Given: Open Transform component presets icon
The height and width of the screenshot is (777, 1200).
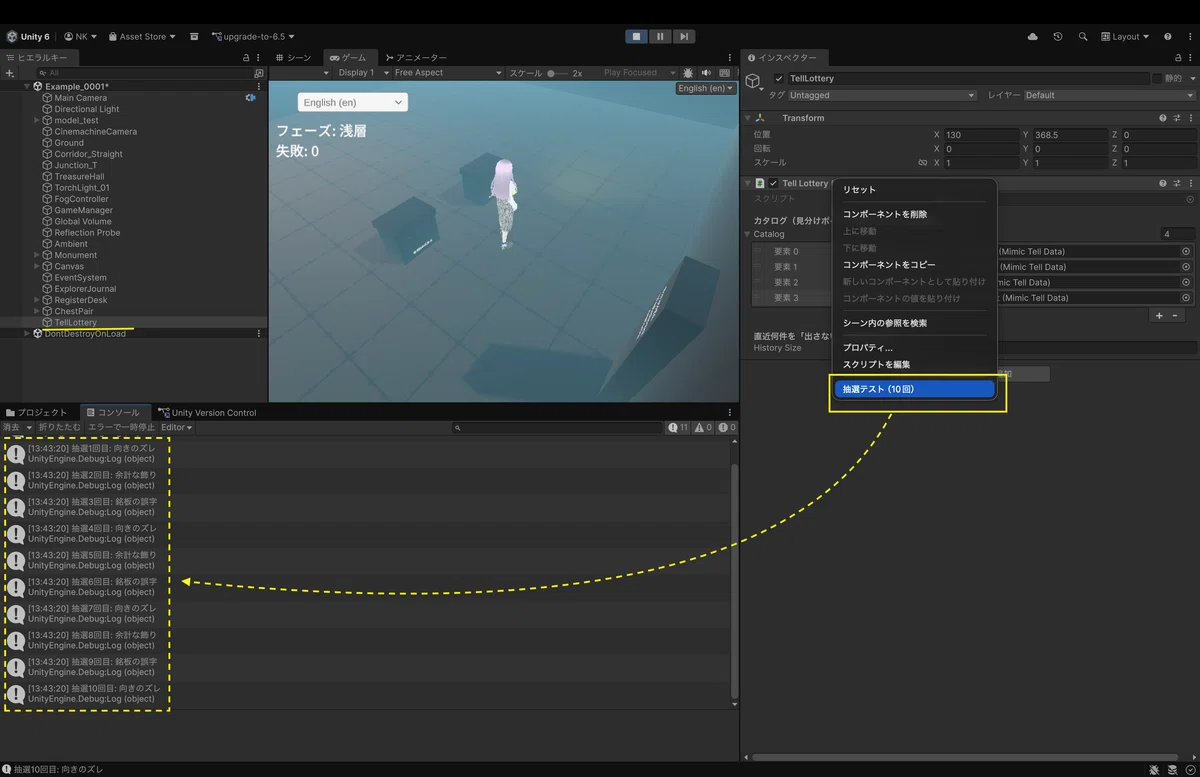Looking at the screenshot, I should point(1177,118).
